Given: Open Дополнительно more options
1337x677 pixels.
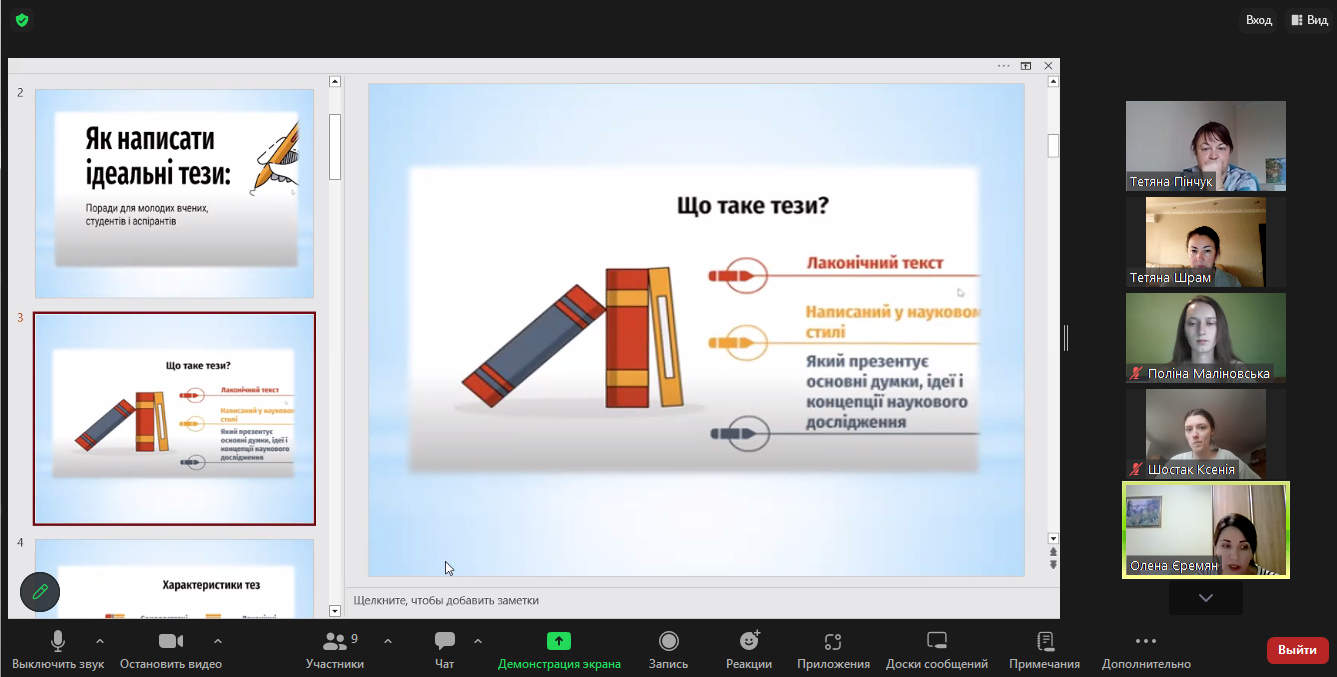Looking at the screenshot, I should click(x=1146, y=650).
